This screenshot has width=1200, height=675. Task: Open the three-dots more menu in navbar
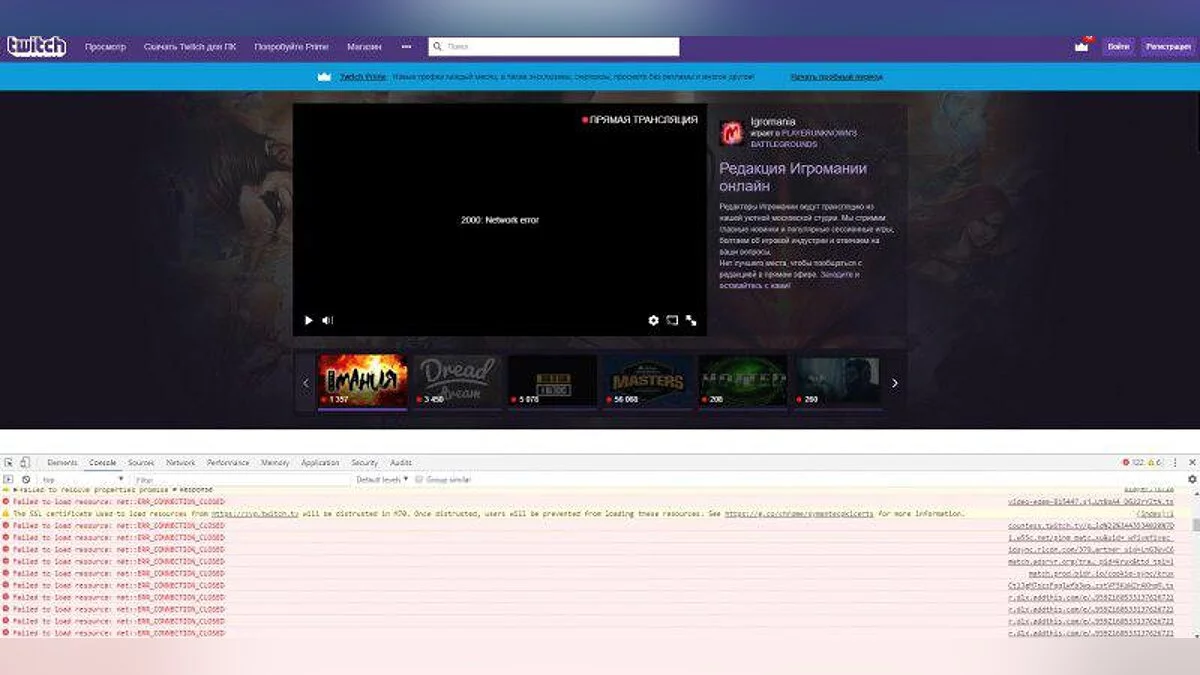tap(406, 46)
